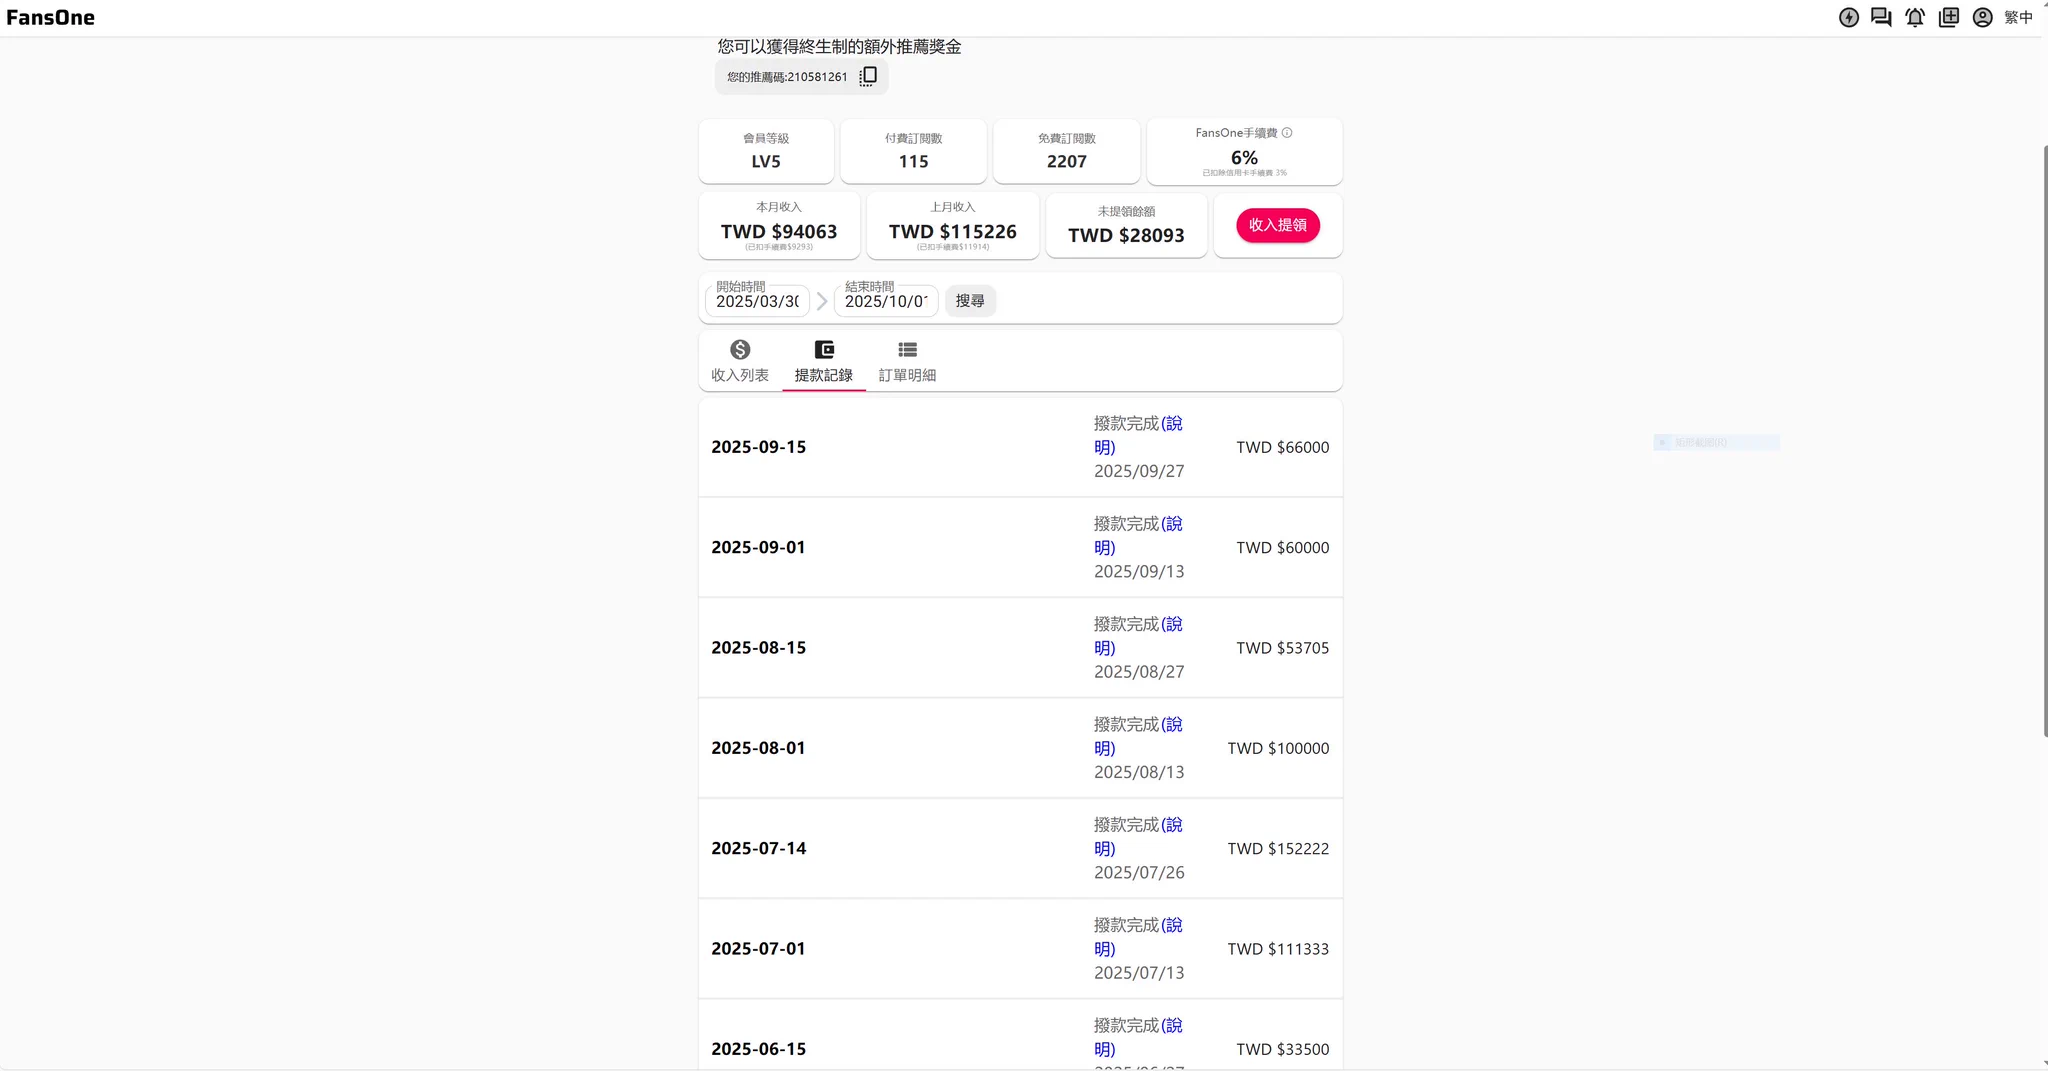Screen dimensions: 2048x1071
Task: Click the page vertical scrollbar
Action: pyautogui.click(x=2044, y=440)
